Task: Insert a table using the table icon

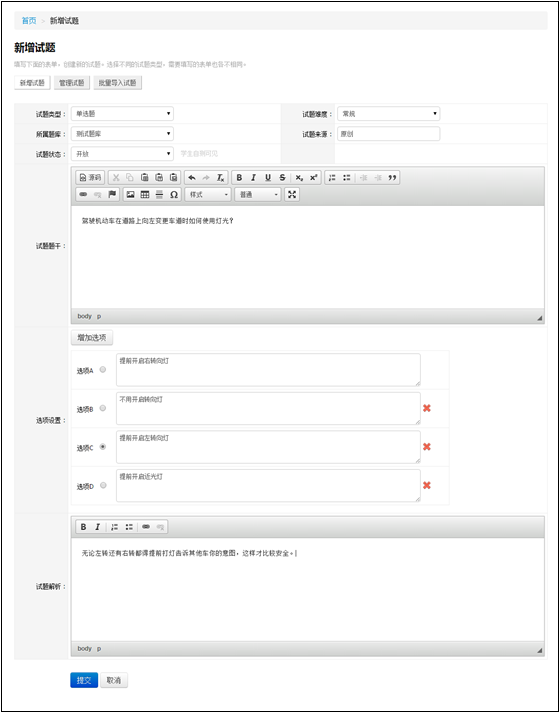Action: pos(145,194)
